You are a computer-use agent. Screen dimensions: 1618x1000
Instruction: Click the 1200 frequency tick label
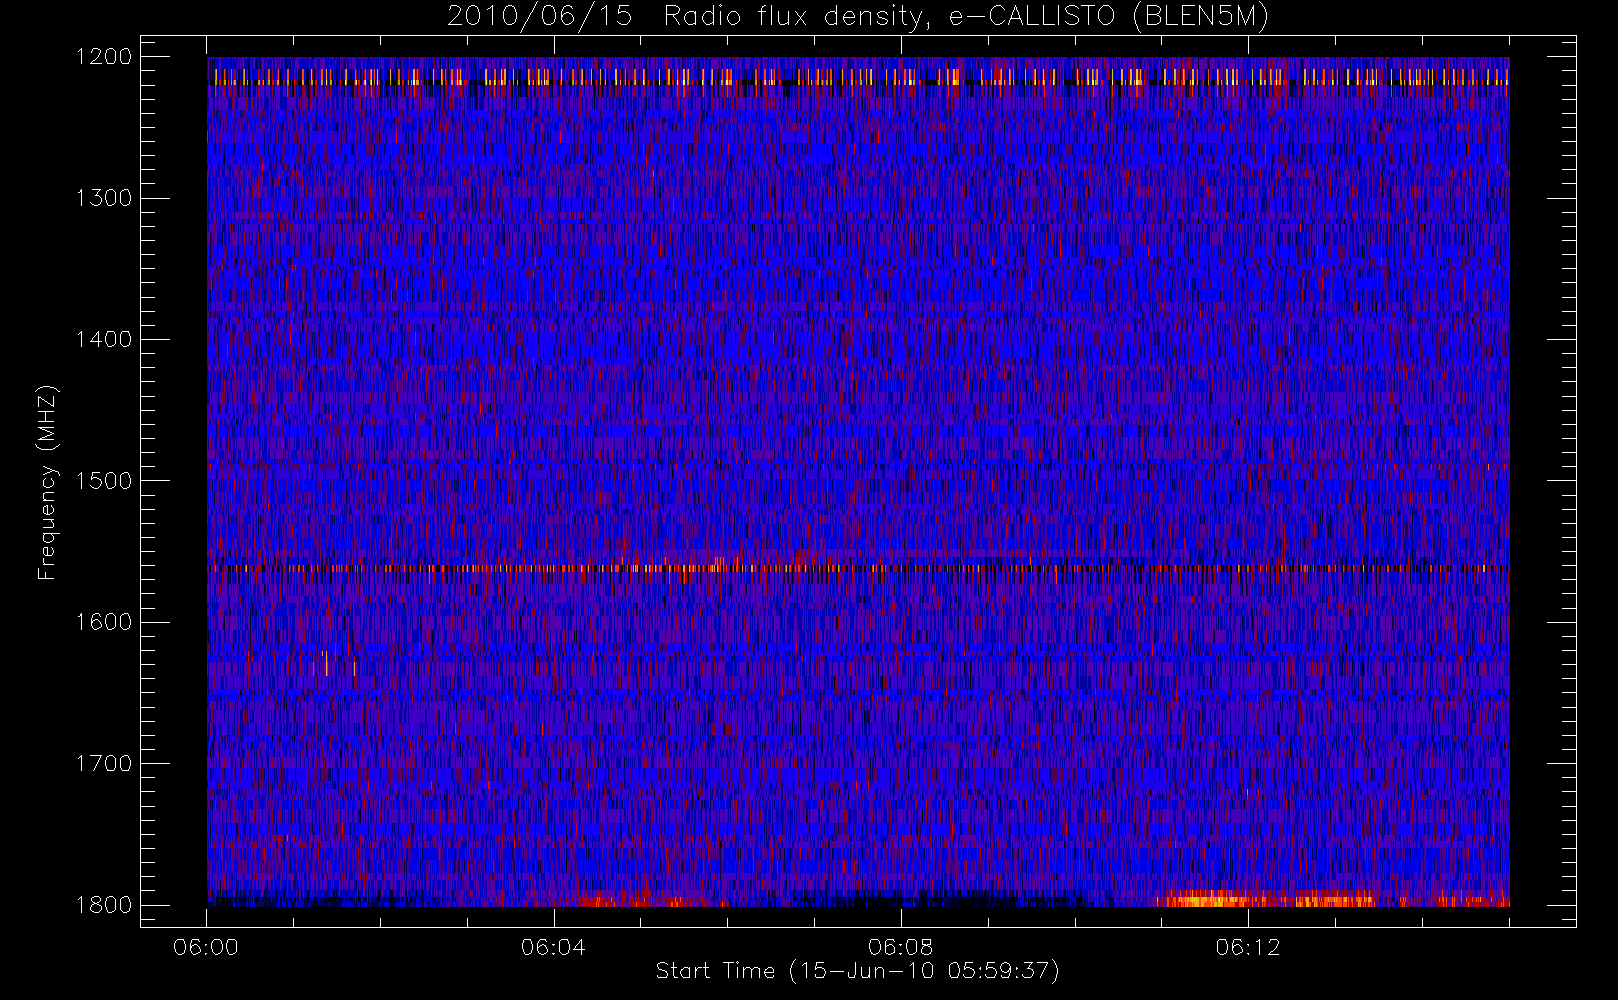pyautogui.click(x=104, y=57)
